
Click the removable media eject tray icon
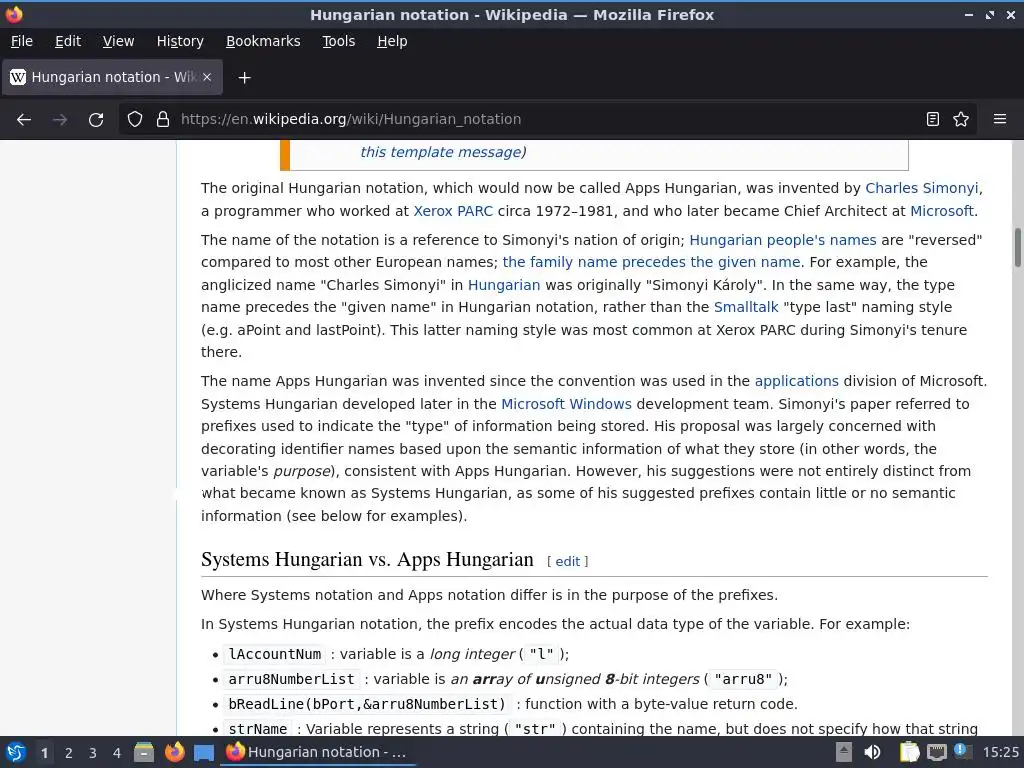pos(844,752)
